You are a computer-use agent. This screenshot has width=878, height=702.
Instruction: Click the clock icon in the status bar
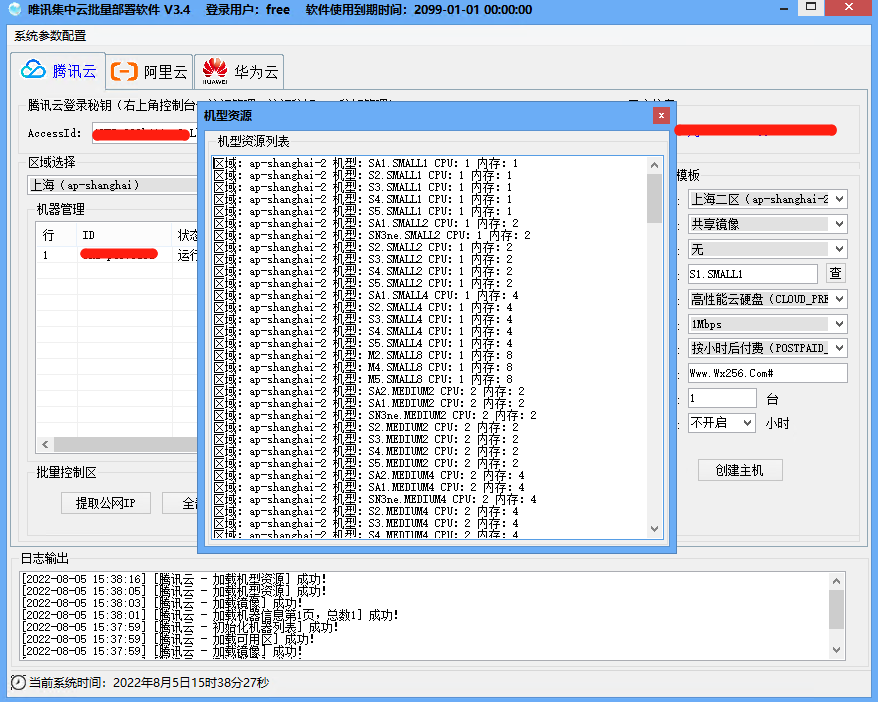[x=18, y=682]
